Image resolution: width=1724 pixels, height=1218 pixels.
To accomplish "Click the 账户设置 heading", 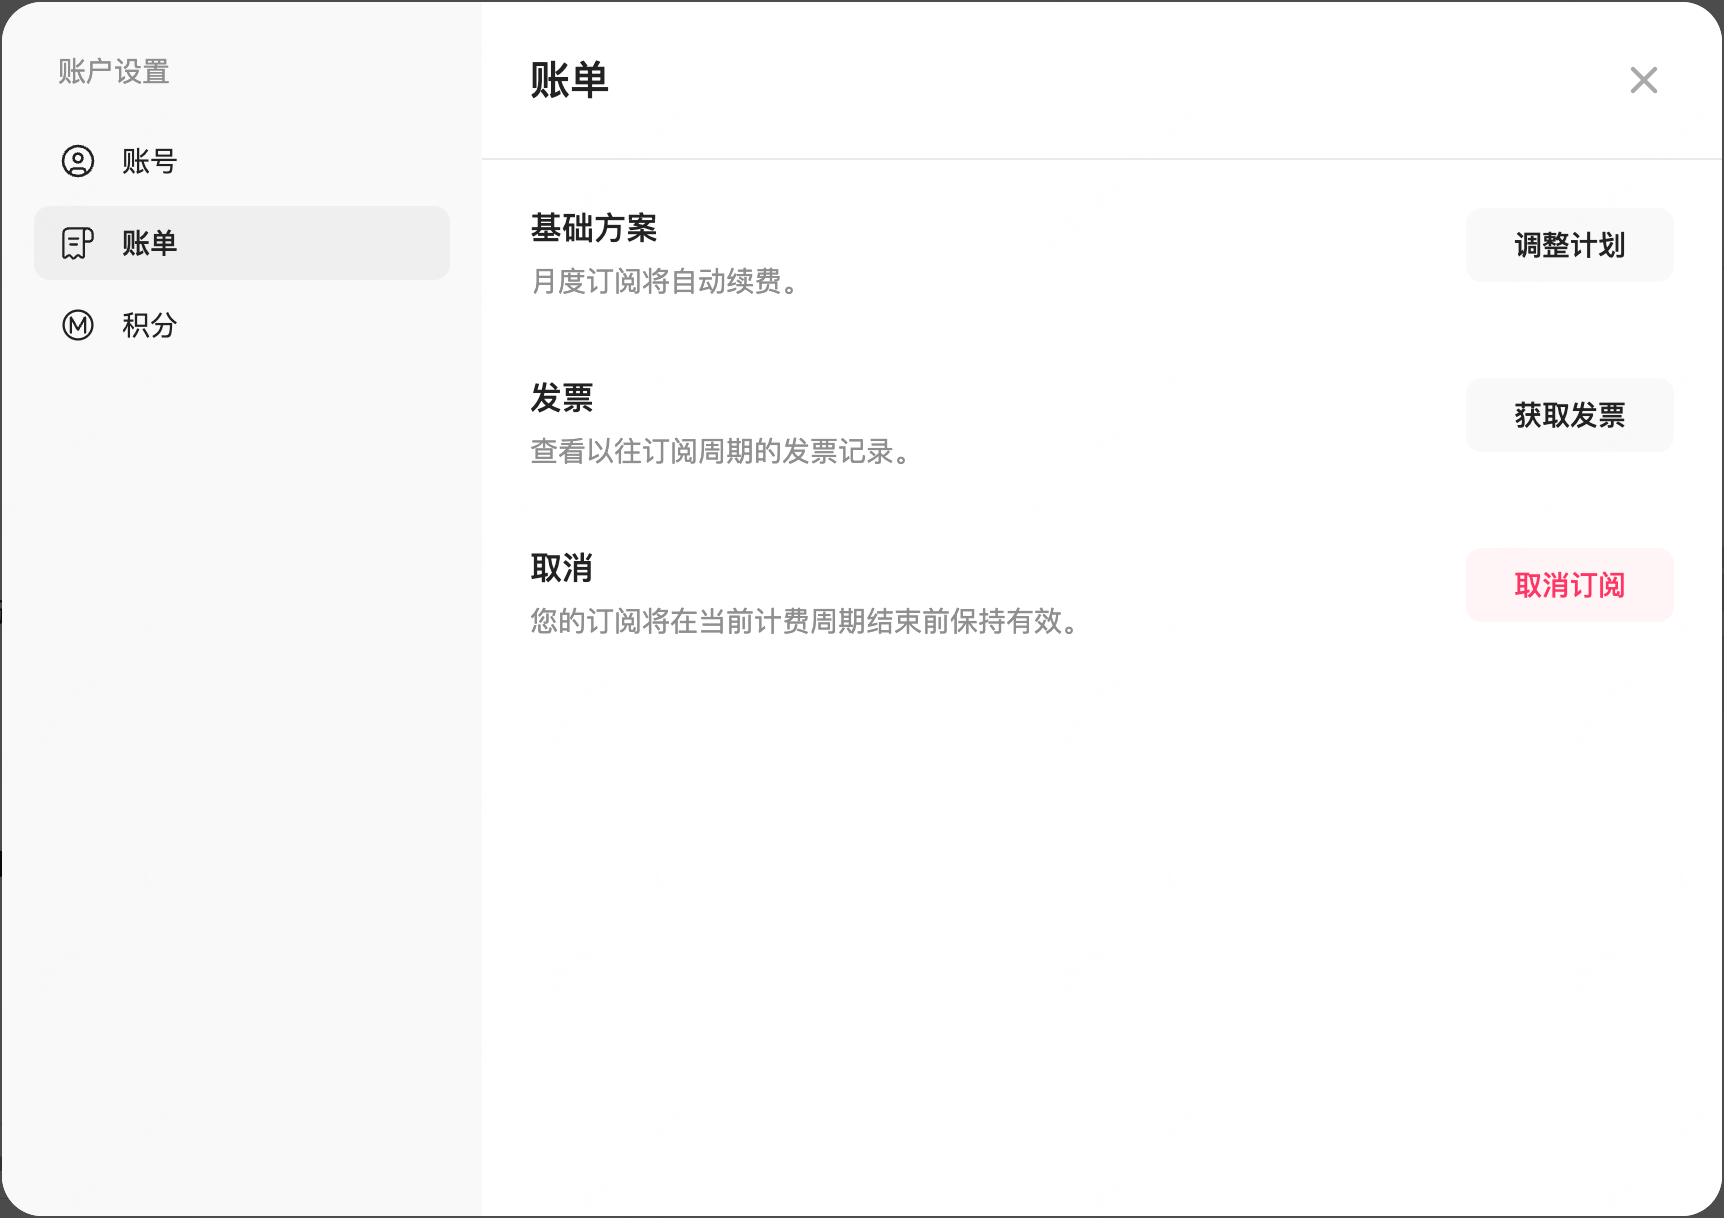I will coord(113,71).
